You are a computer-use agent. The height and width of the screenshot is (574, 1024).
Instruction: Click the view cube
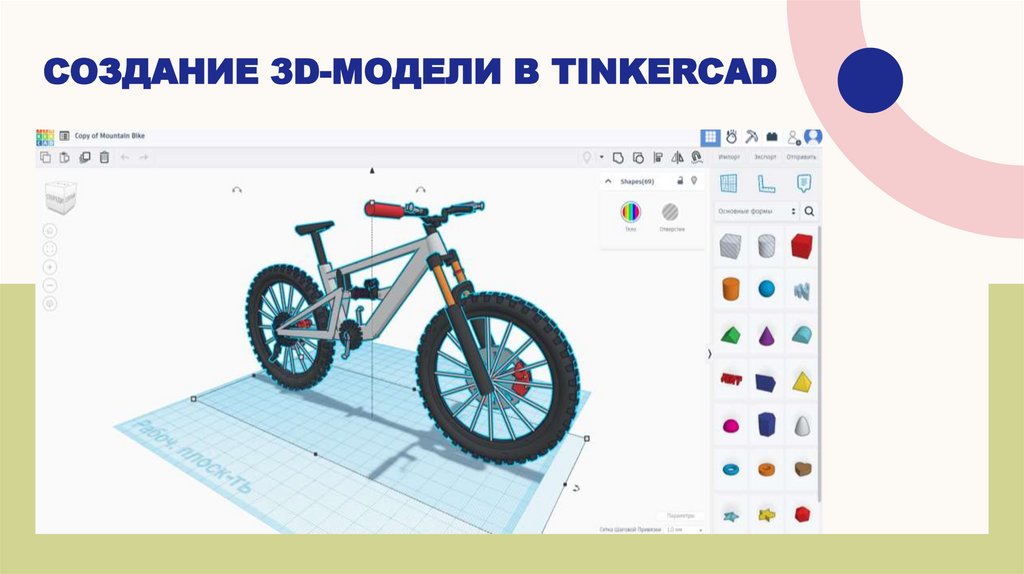61,197
